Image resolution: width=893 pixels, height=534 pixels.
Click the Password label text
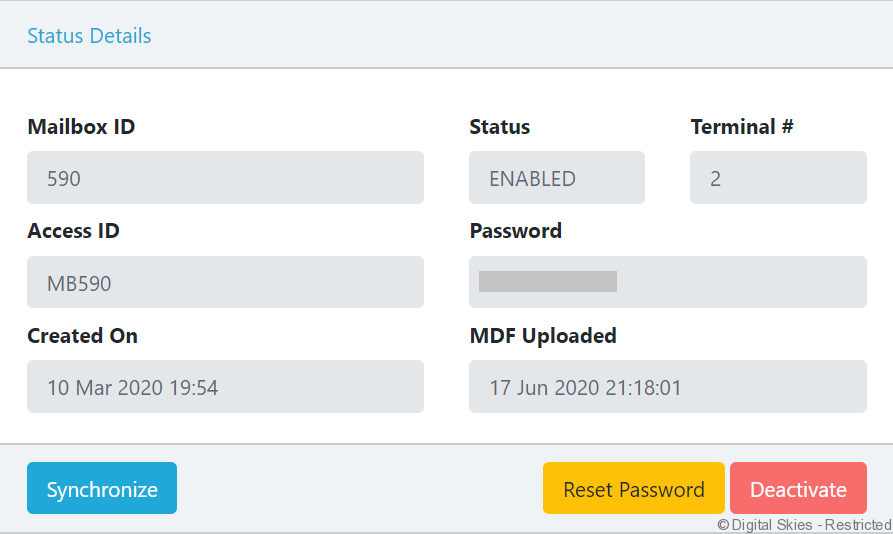pyautogui.click(x=515, y=231)
